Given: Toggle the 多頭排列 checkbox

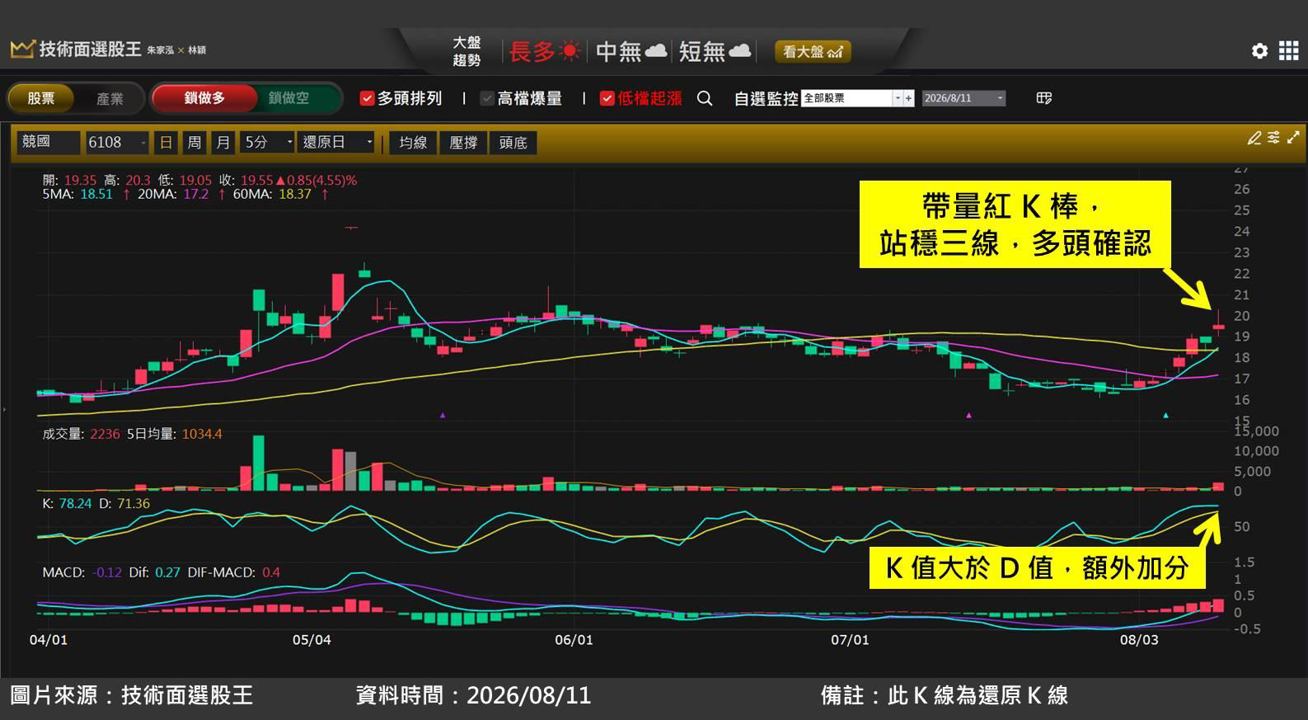Looking at the screenshot, I should [x=367, y=98].
